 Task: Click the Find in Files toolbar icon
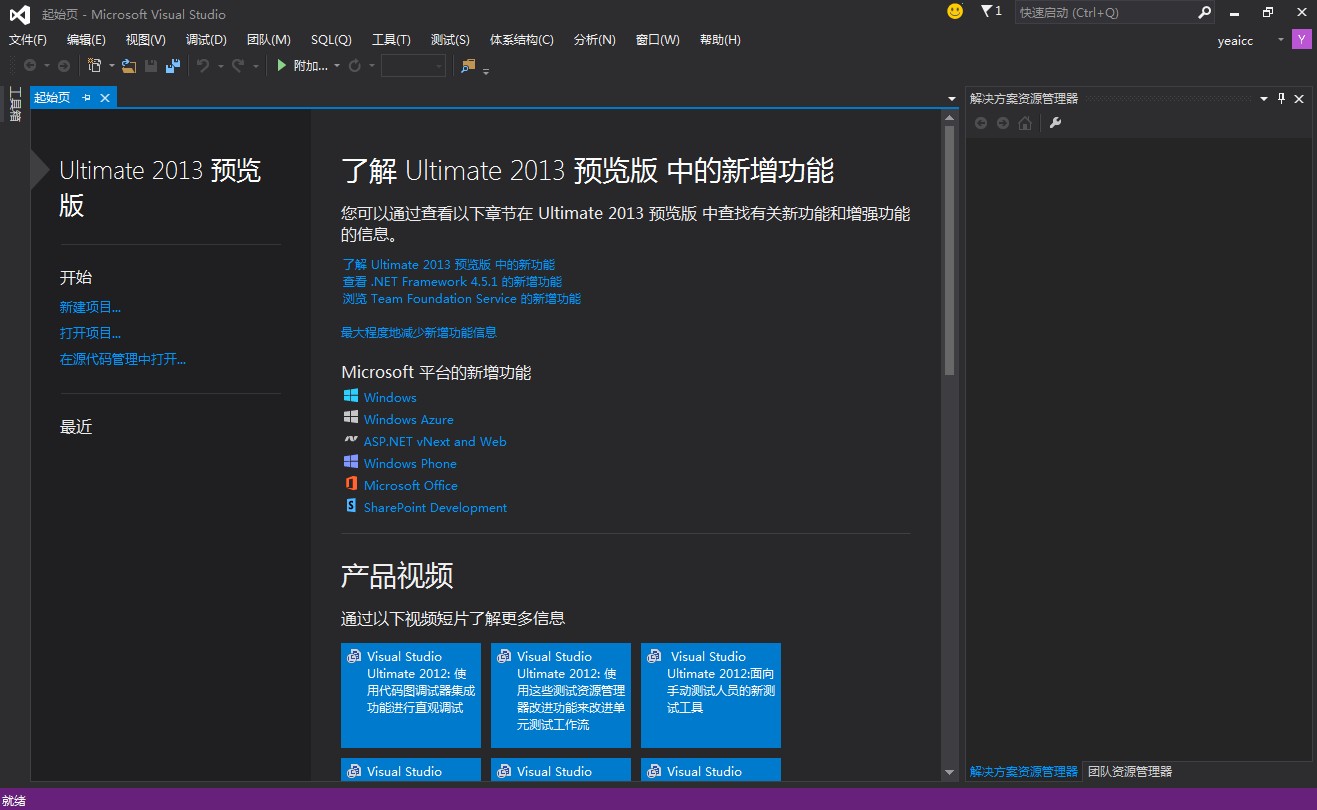point(467,66)
